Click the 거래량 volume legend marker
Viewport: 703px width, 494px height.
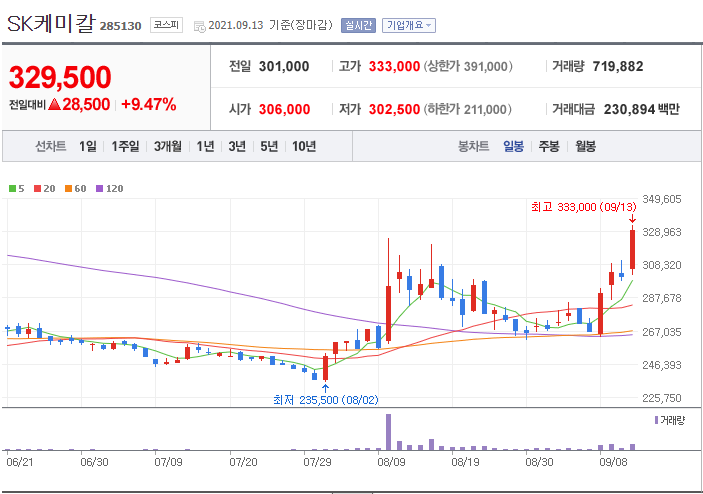point(656,420)
